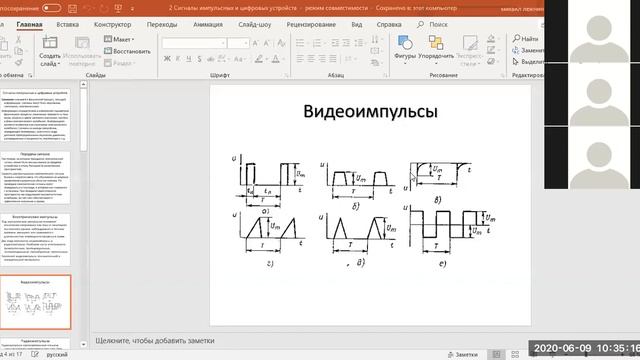Center the text alignment
The width and height of the screenshot is (640, 360).
[x=311, y=59]
